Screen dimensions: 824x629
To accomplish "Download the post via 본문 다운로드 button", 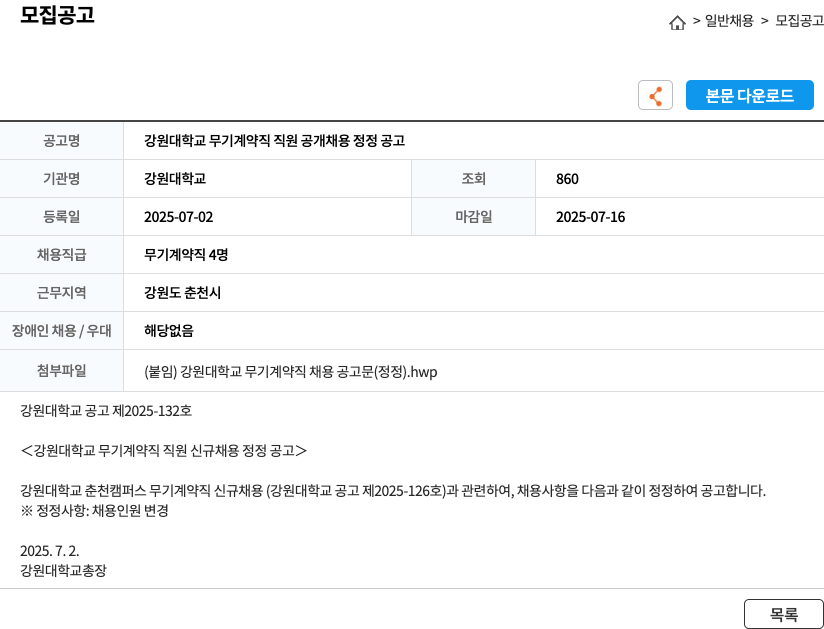I will [x=749, y=95].
